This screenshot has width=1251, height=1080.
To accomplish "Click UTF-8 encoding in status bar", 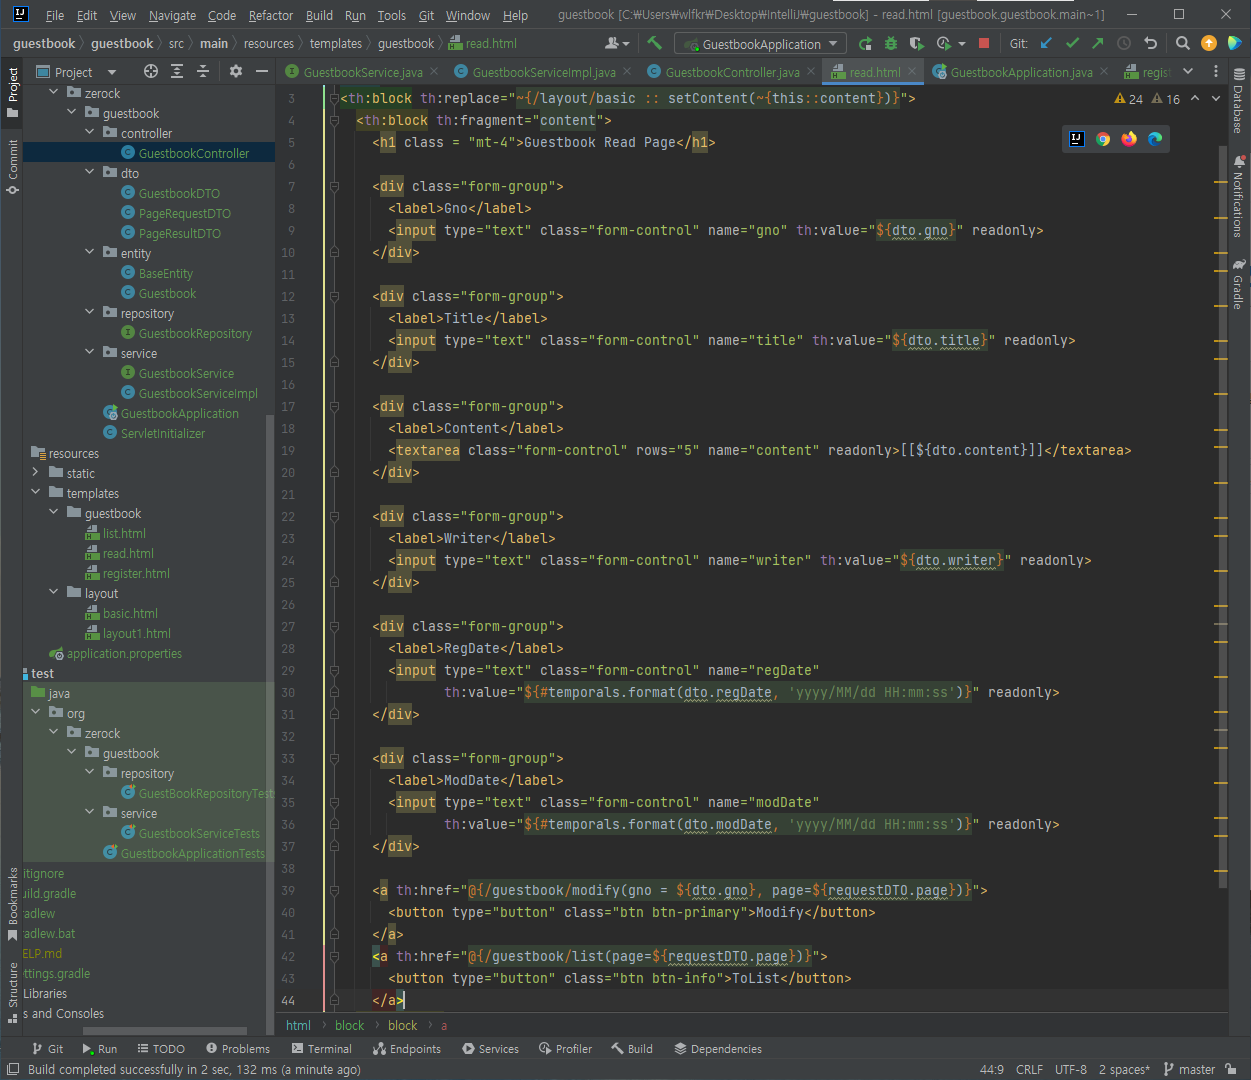I will pyautogui.click(x=1071, y=1069).
